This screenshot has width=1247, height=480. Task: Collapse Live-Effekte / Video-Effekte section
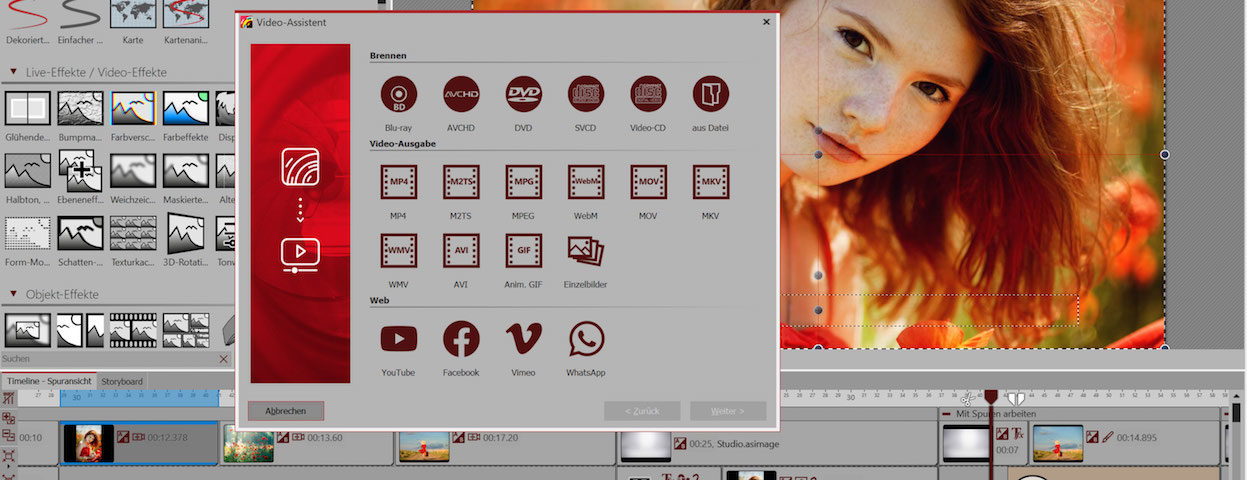pyautogui.click(x=13, y=72)
